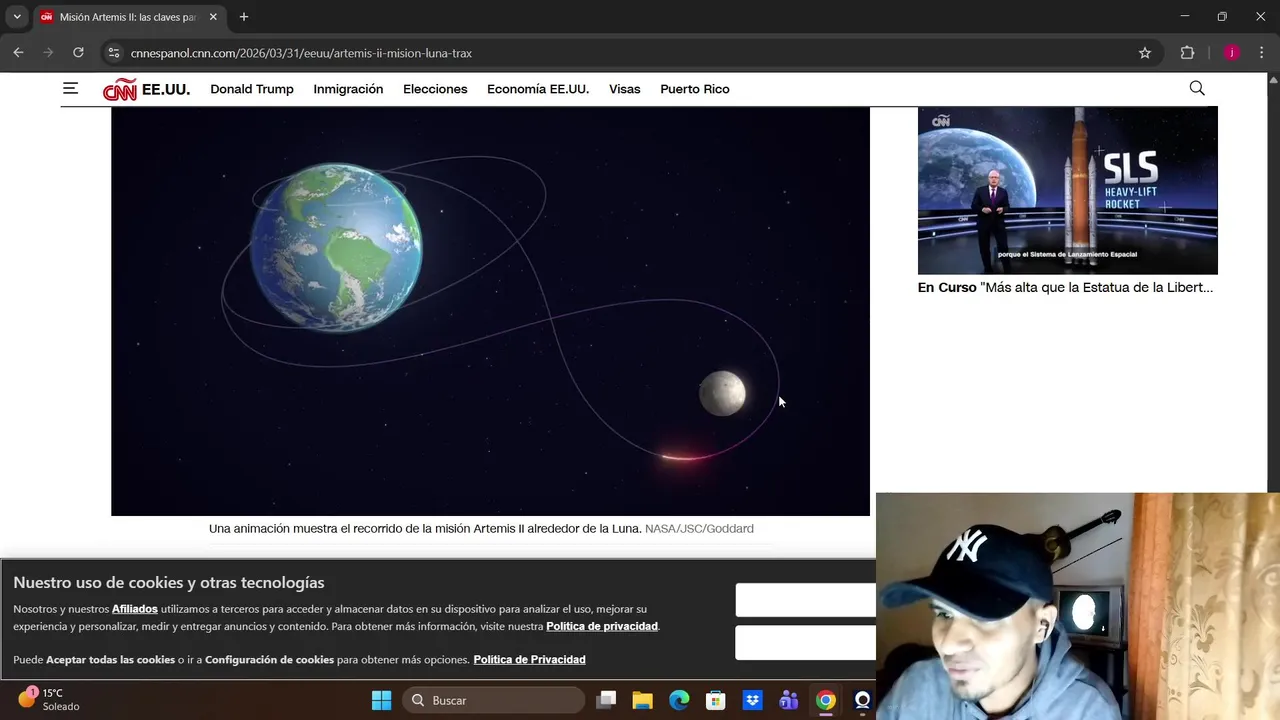1280x720 pixels.
Task: Click the Afiliados link in cookie notice
Action: click(x=135, y=608)
